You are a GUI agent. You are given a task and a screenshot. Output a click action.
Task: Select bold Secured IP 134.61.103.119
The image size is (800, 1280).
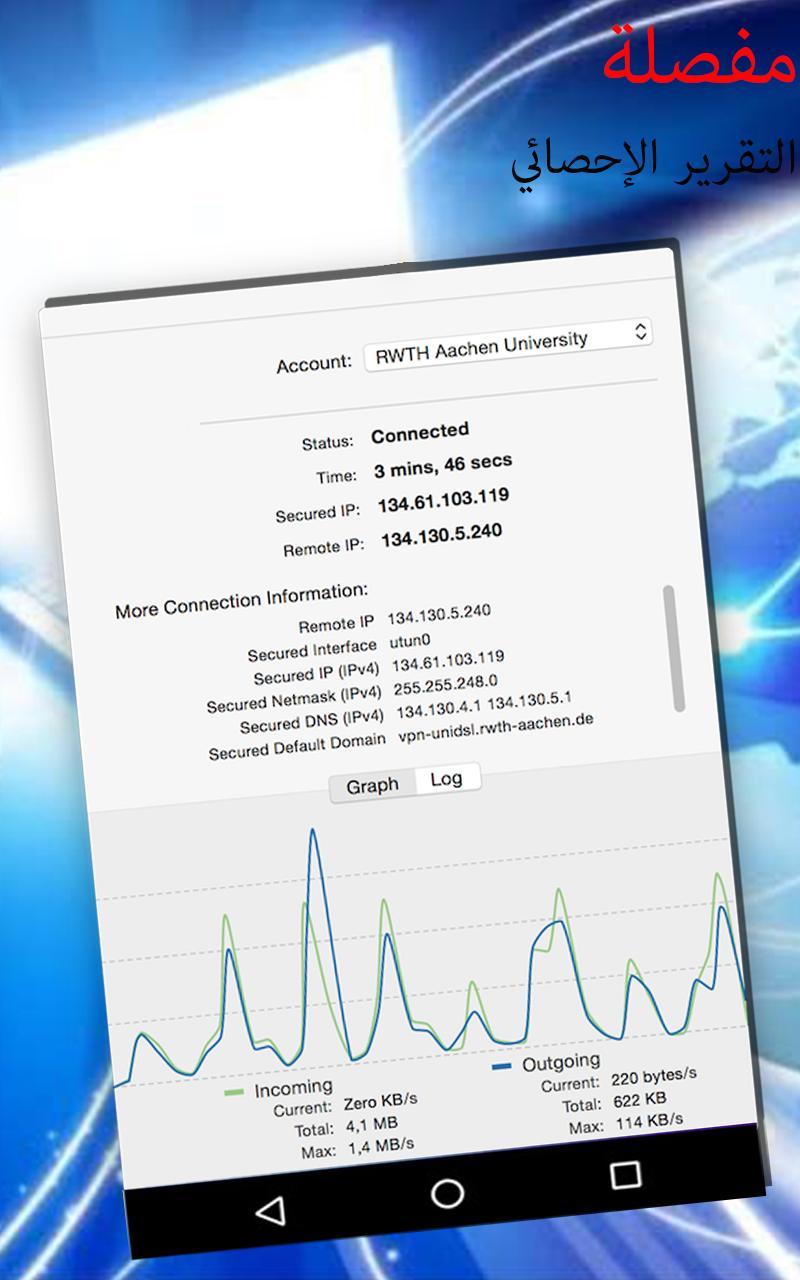coord(443,500)
